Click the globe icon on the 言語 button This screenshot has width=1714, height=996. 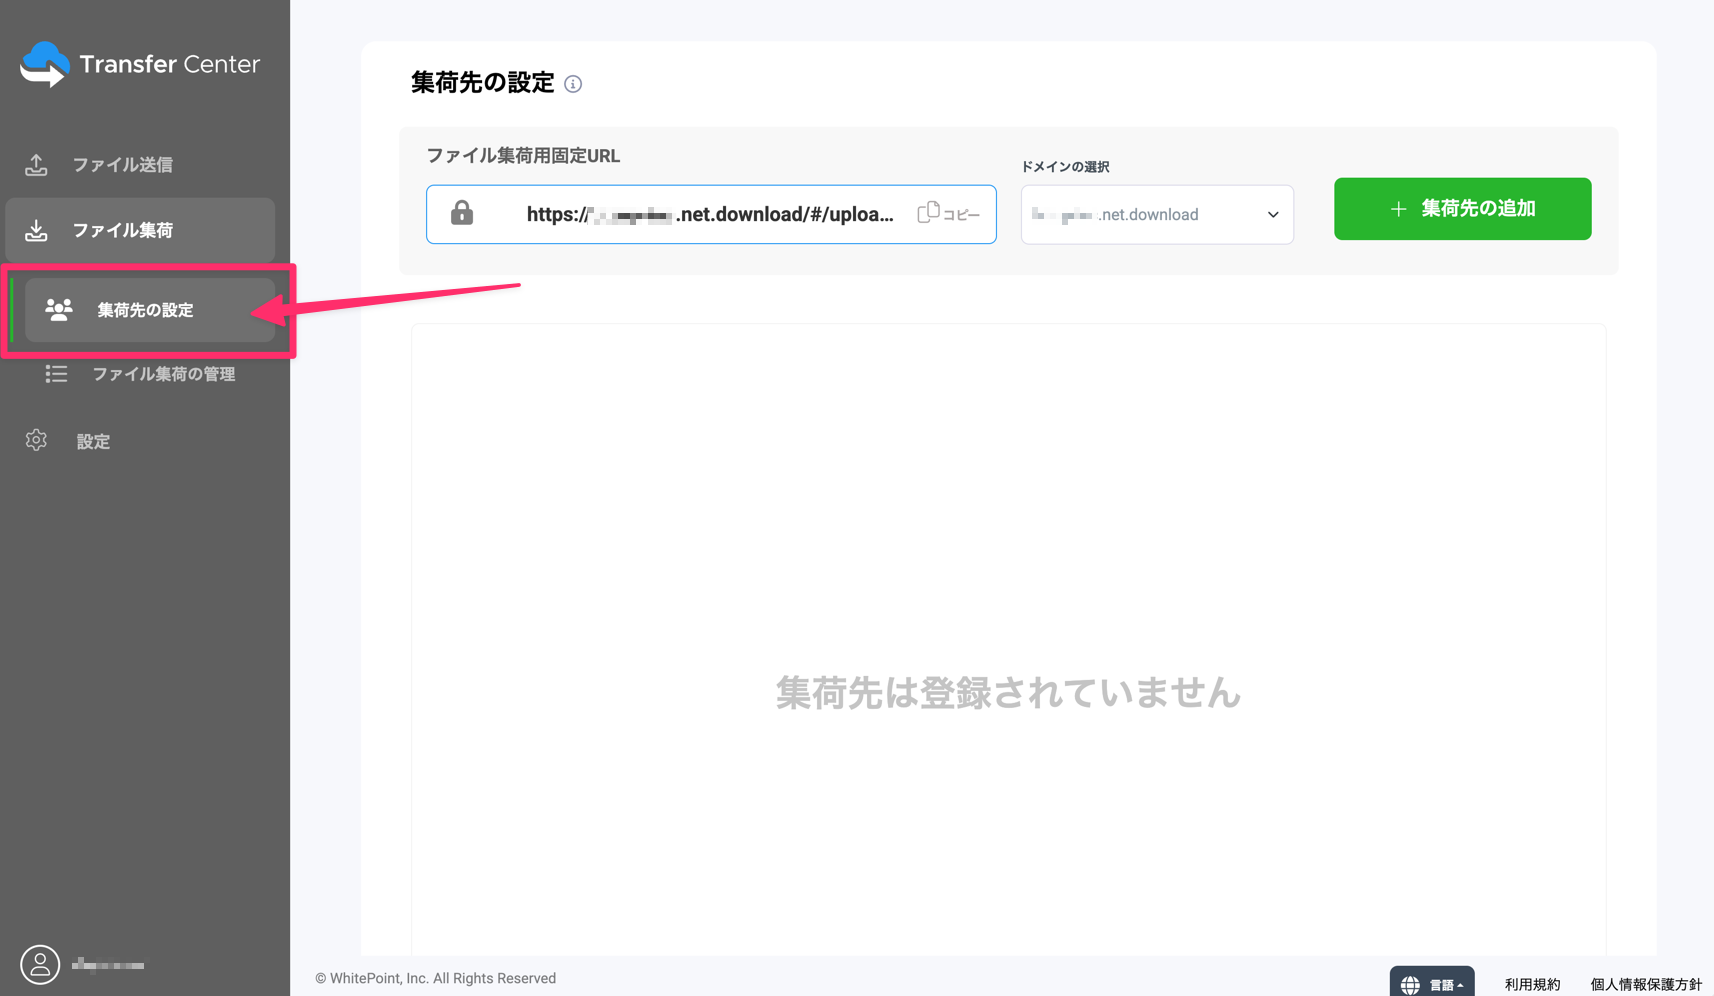(x=1411, y=984)
